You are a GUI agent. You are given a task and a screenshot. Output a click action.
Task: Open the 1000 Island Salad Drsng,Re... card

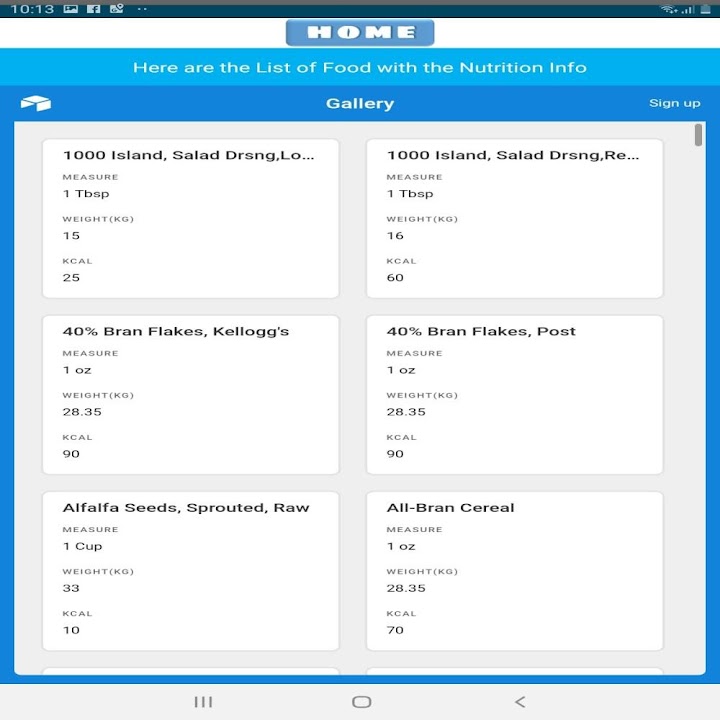pos(514,218)
